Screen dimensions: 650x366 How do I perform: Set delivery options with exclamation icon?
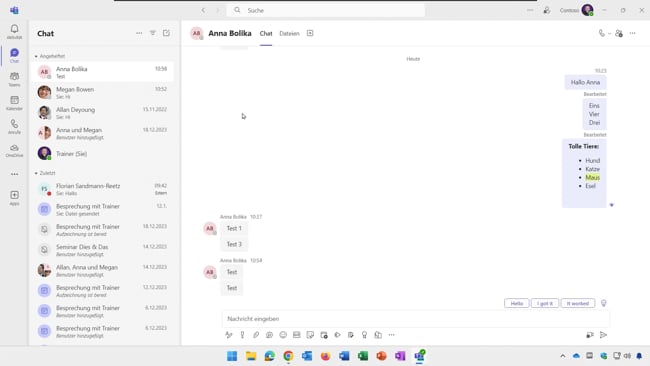tap(242, 335)
